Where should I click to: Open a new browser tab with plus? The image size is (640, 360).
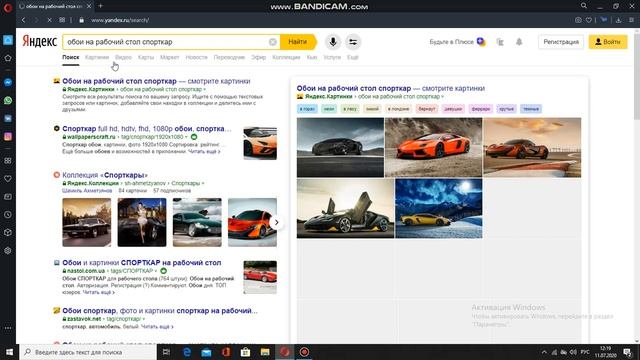[100, 6]
